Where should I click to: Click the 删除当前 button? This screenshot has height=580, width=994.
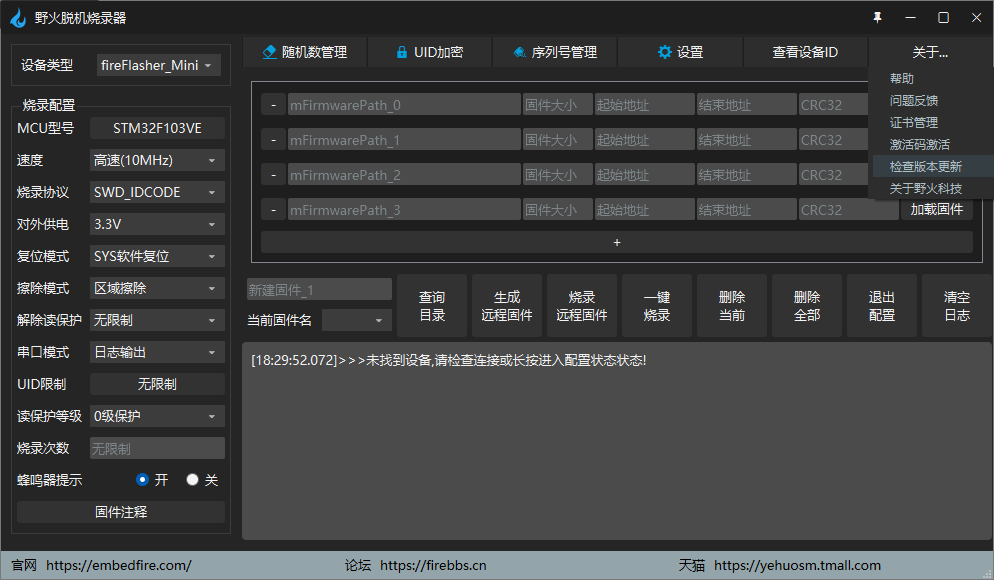coord(732,306)
